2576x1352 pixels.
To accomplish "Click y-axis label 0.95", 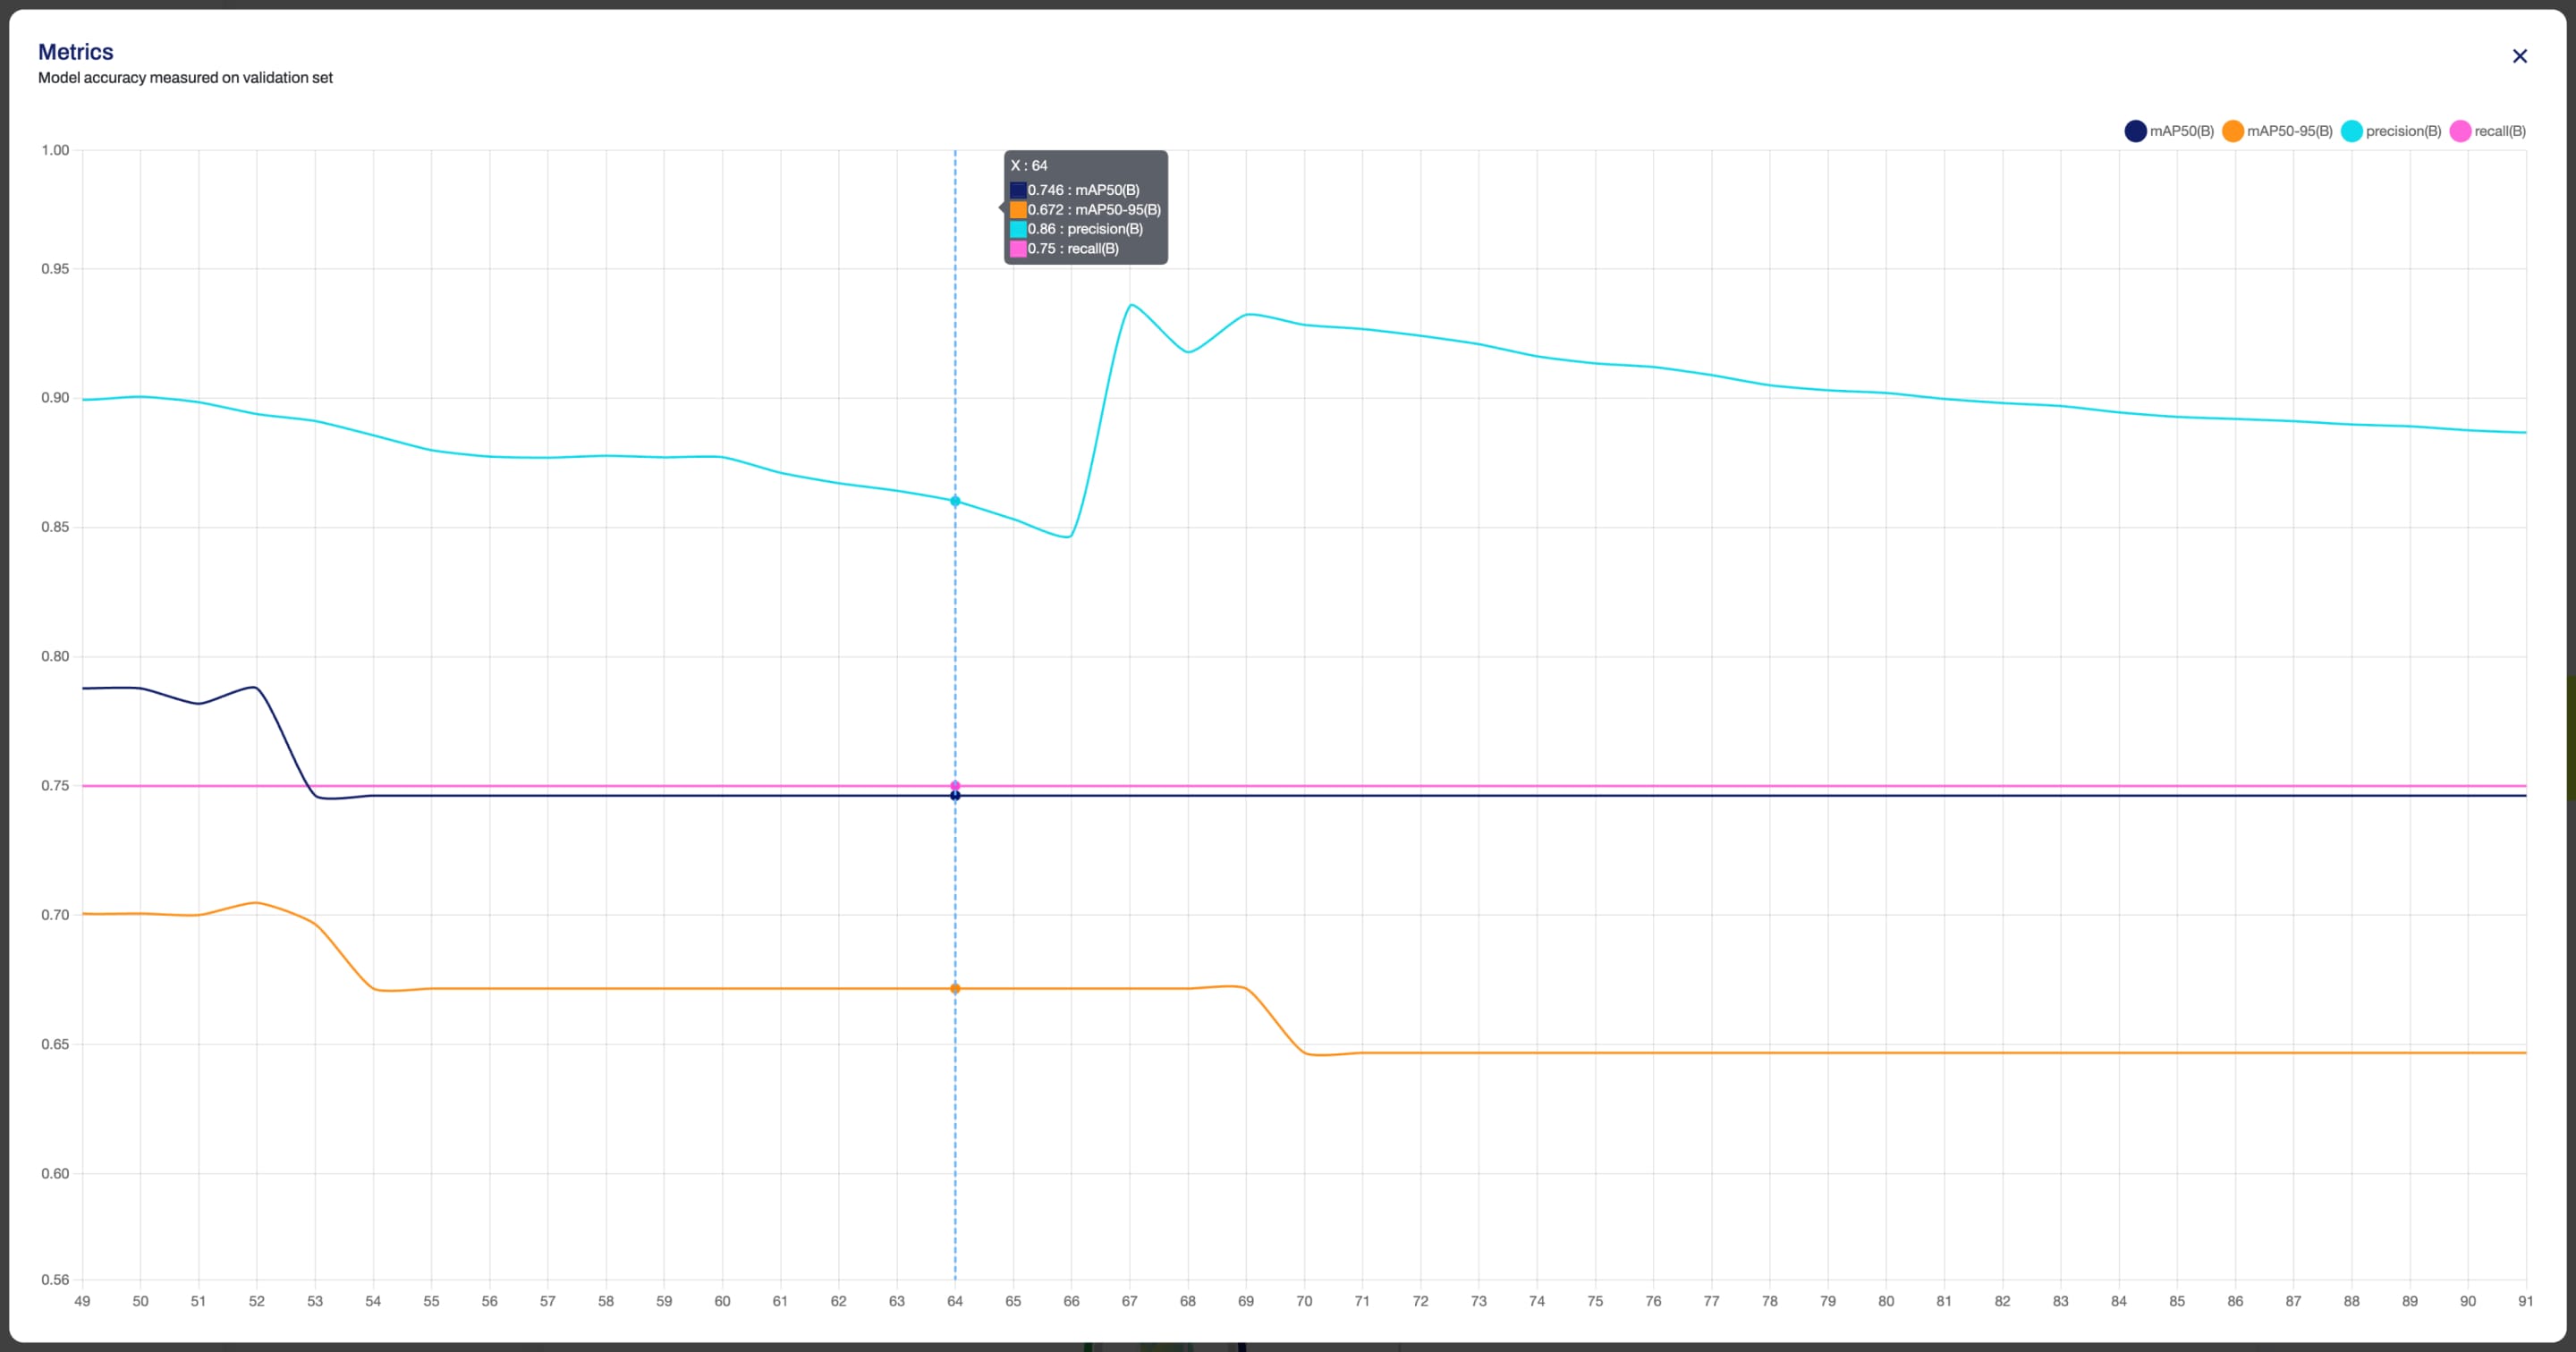I will click(55, 269).
